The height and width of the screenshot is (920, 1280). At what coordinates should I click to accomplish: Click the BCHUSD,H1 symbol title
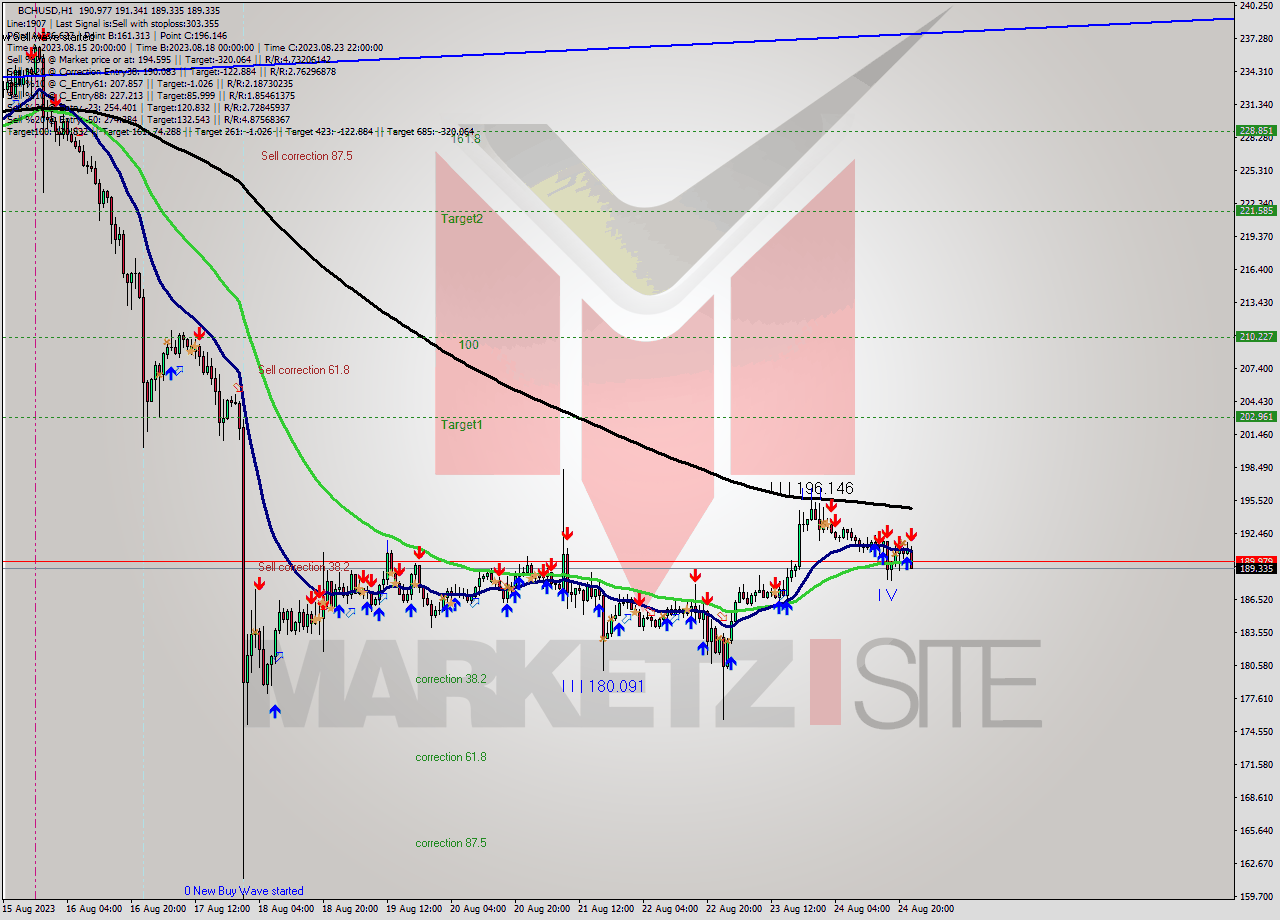45,10
